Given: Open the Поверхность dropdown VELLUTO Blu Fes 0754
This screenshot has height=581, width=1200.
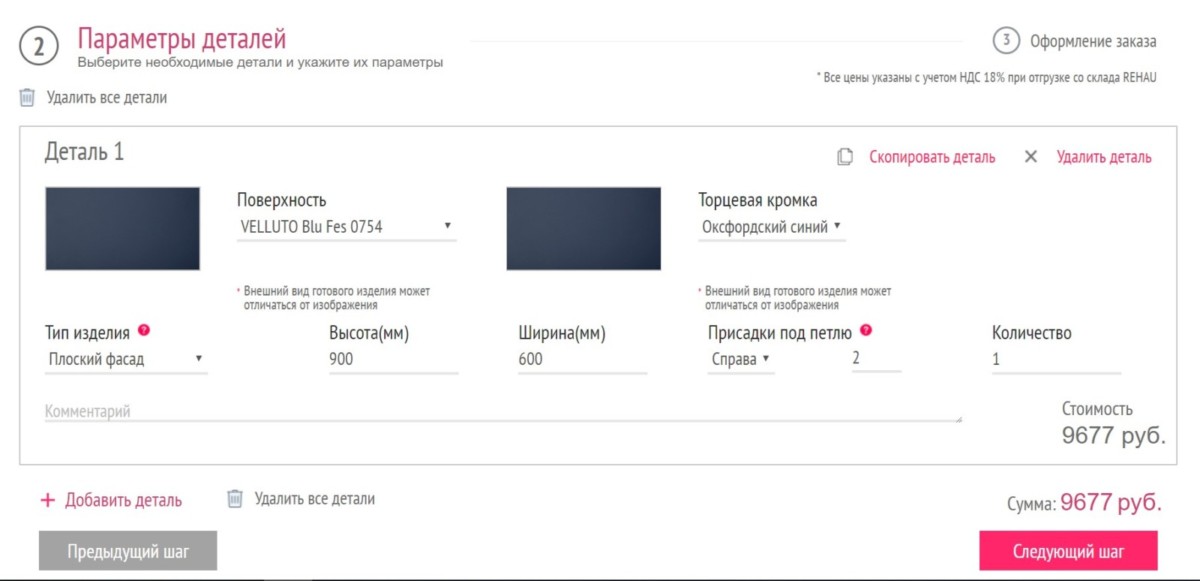Looking at the screenshot, I should point(346,227).
